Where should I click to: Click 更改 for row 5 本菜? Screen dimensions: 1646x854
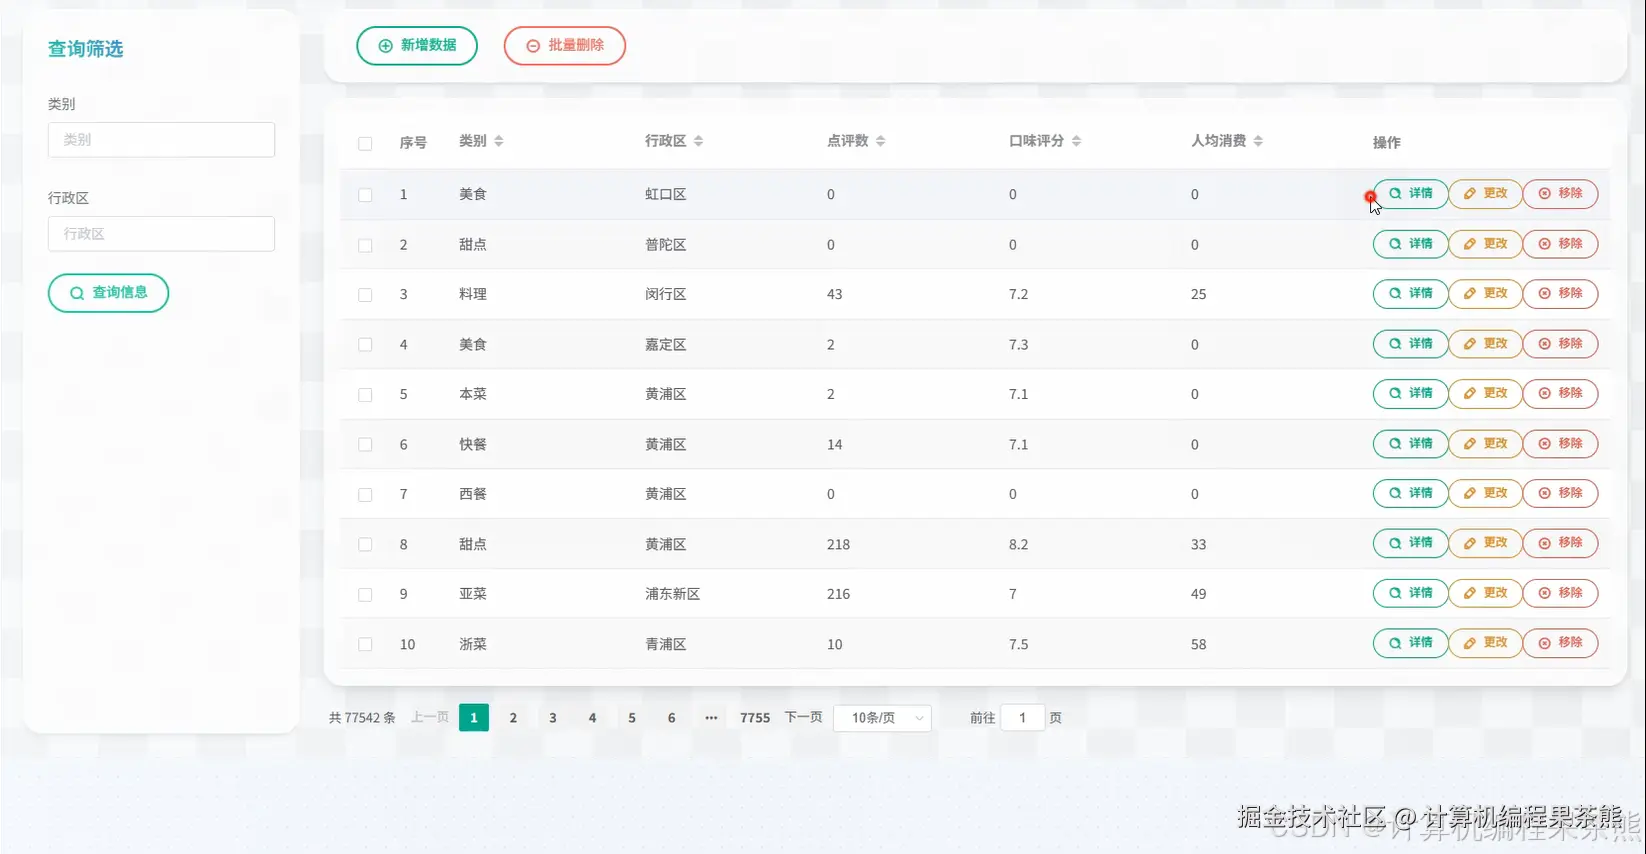point(1485,394)
